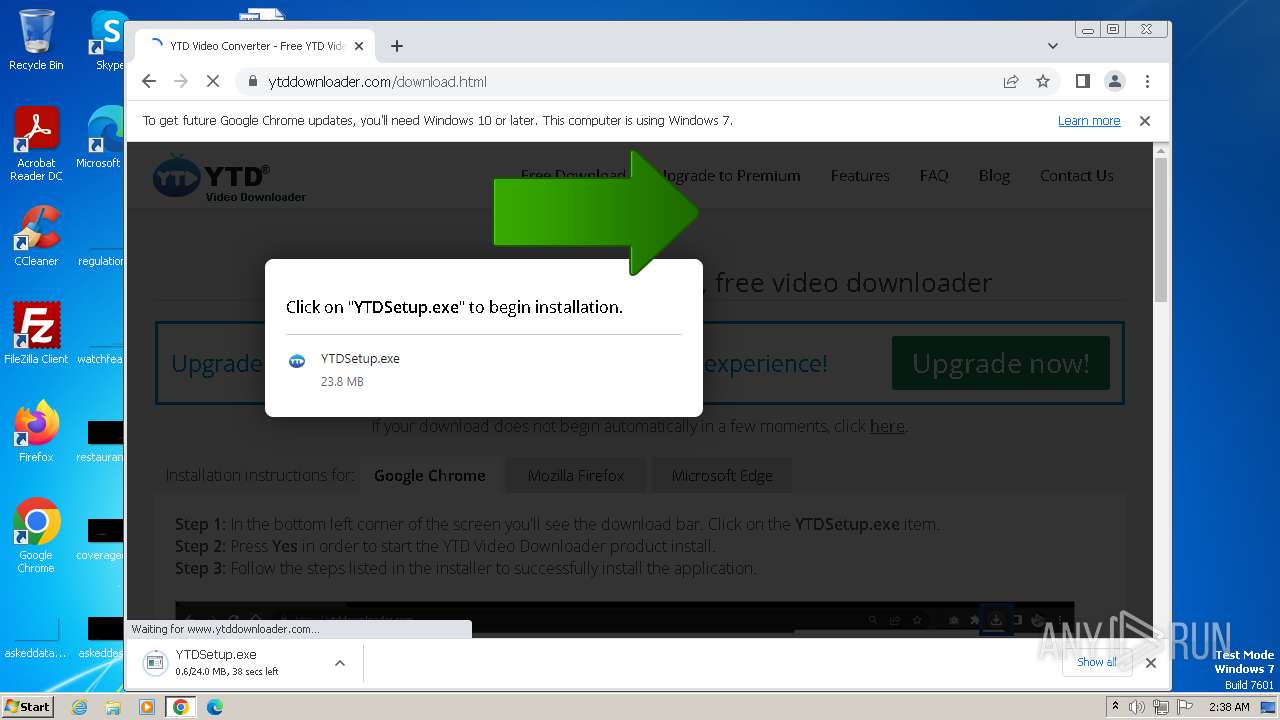The image size is (1280, 720).
Task: Select Mozilla Firefox installation instructions tab
Action: point(576,475)
